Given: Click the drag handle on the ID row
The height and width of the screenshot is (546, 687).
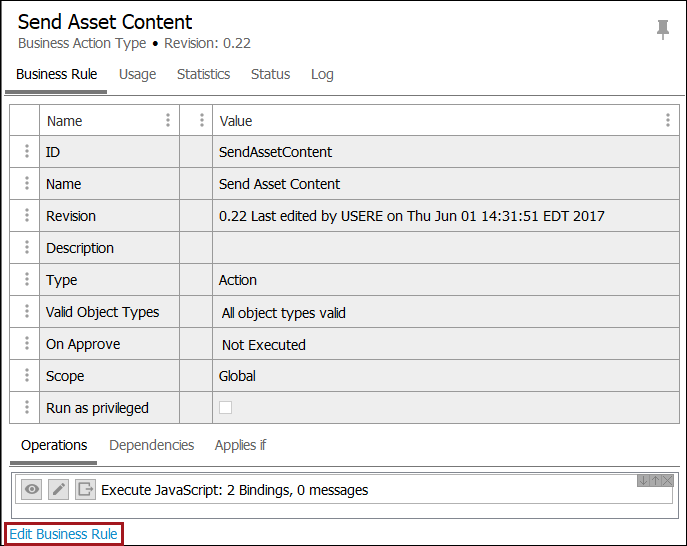Looking at the screenshot, I should click(x=26, y=153).
